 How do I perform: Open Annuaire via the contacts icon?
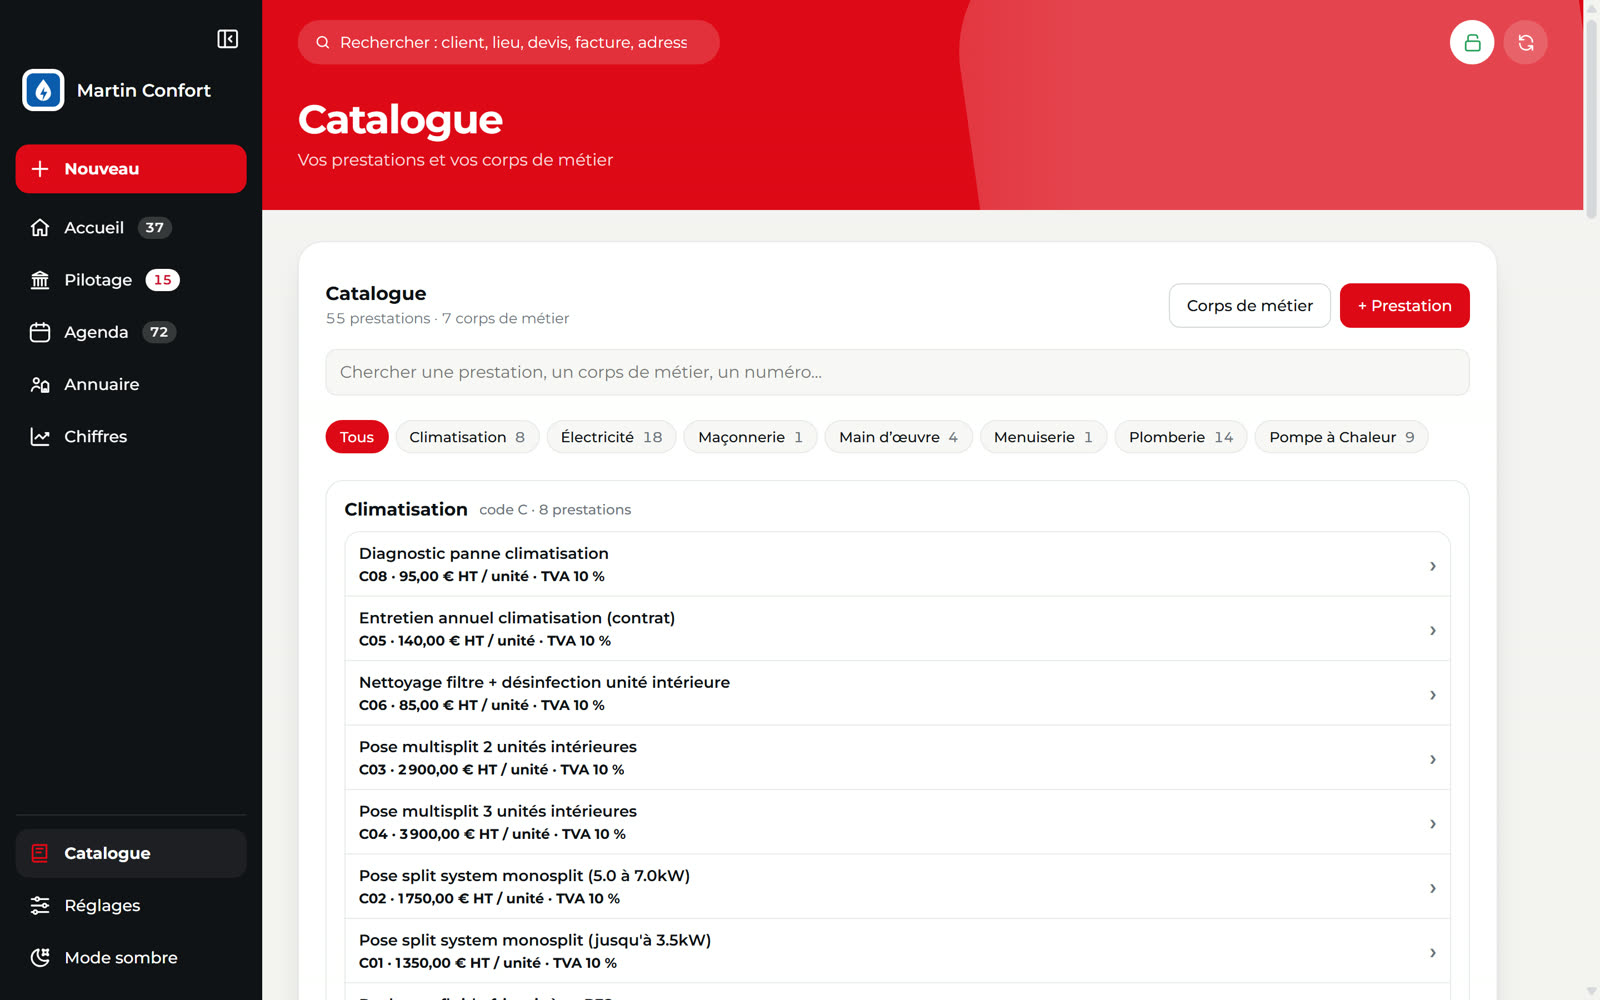click(x=40, y=384)
